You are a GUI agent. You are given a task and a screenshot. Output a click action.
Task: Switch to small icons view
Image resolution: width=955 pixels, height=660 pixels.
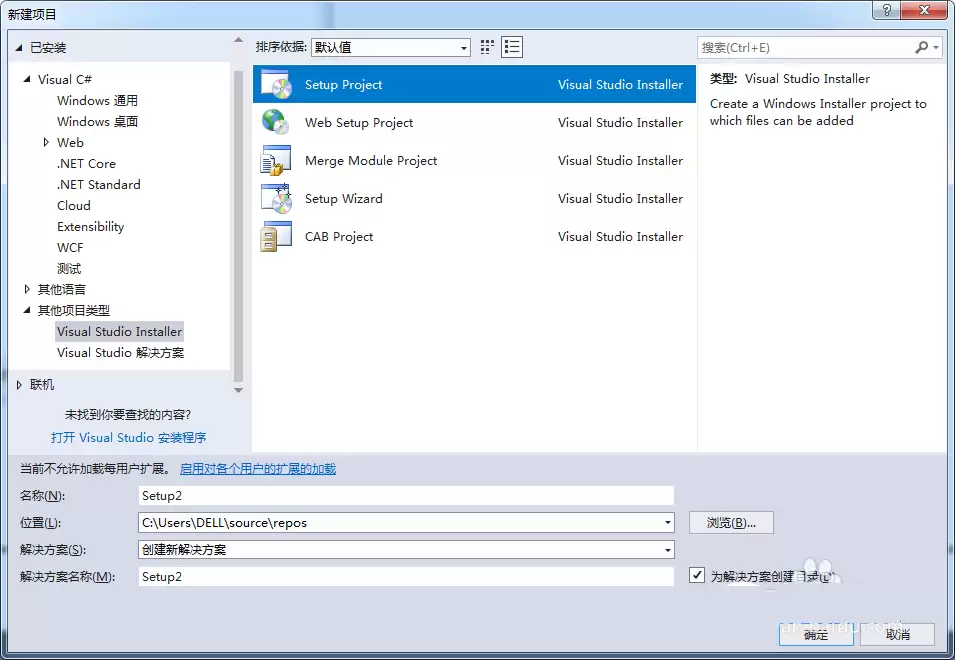(x=487, y=46)
